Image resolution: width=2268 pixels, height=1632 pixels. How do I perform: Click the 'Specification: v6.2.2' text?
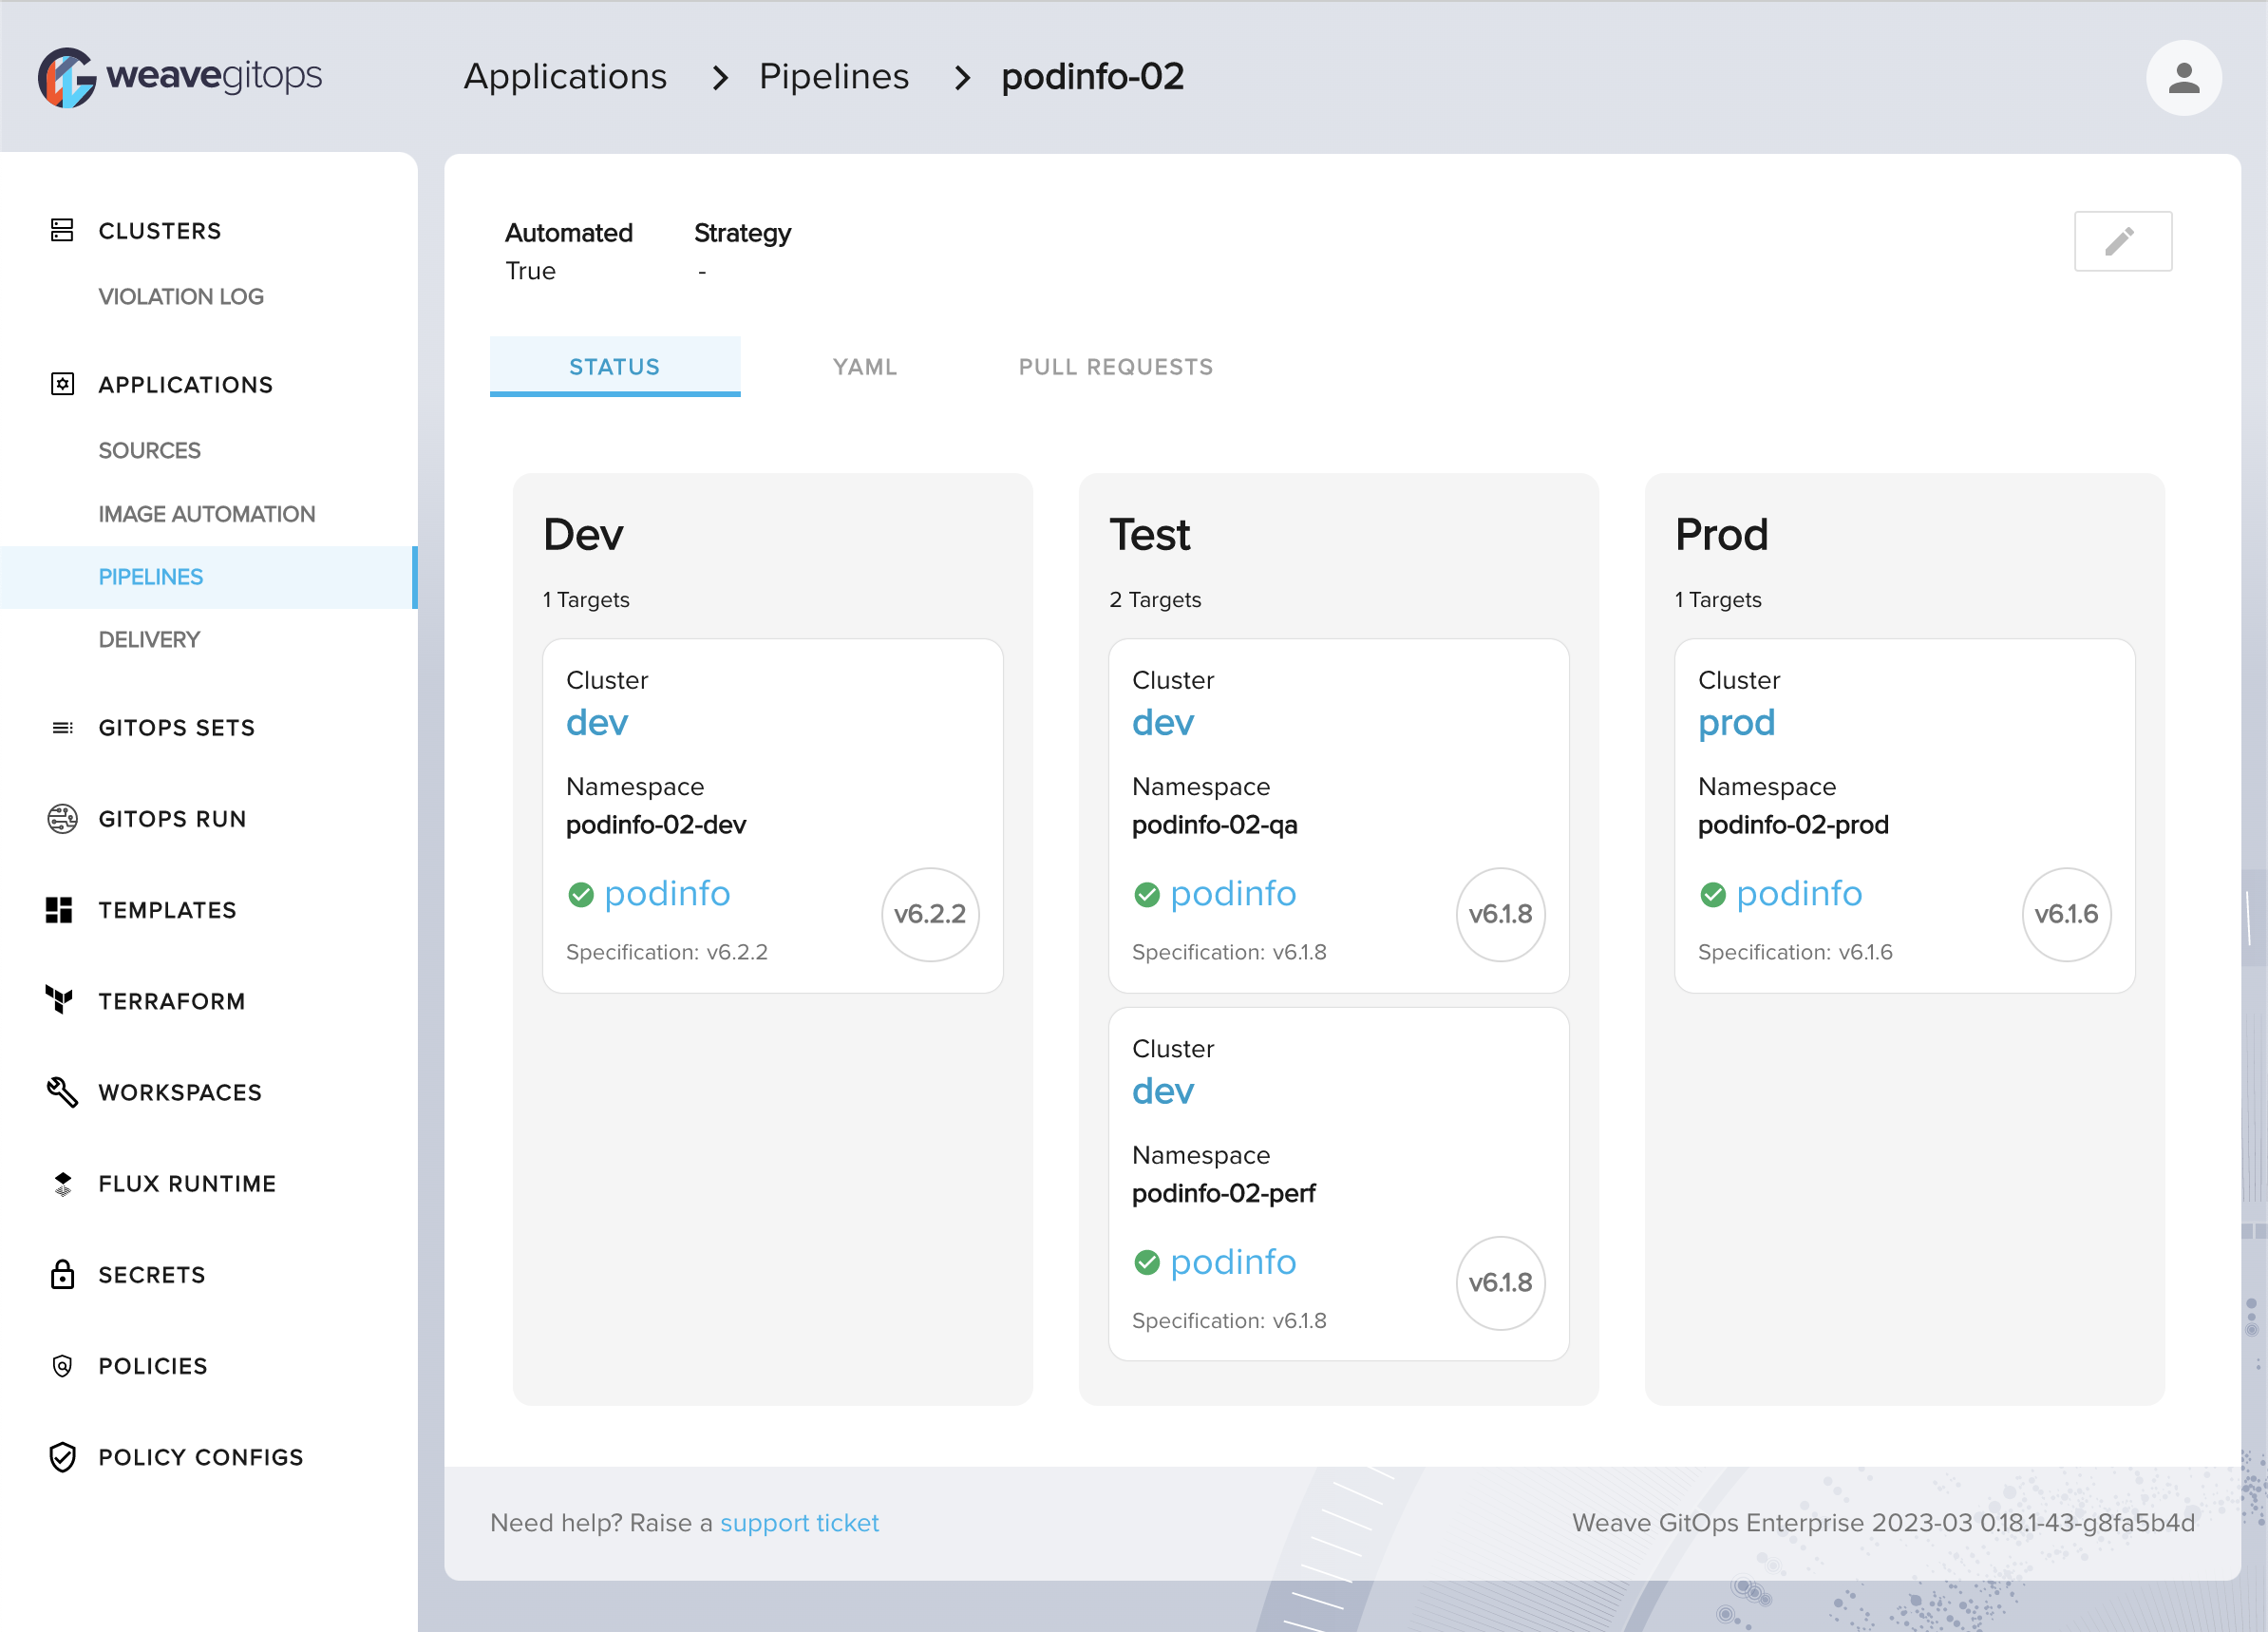pos(667,952)
